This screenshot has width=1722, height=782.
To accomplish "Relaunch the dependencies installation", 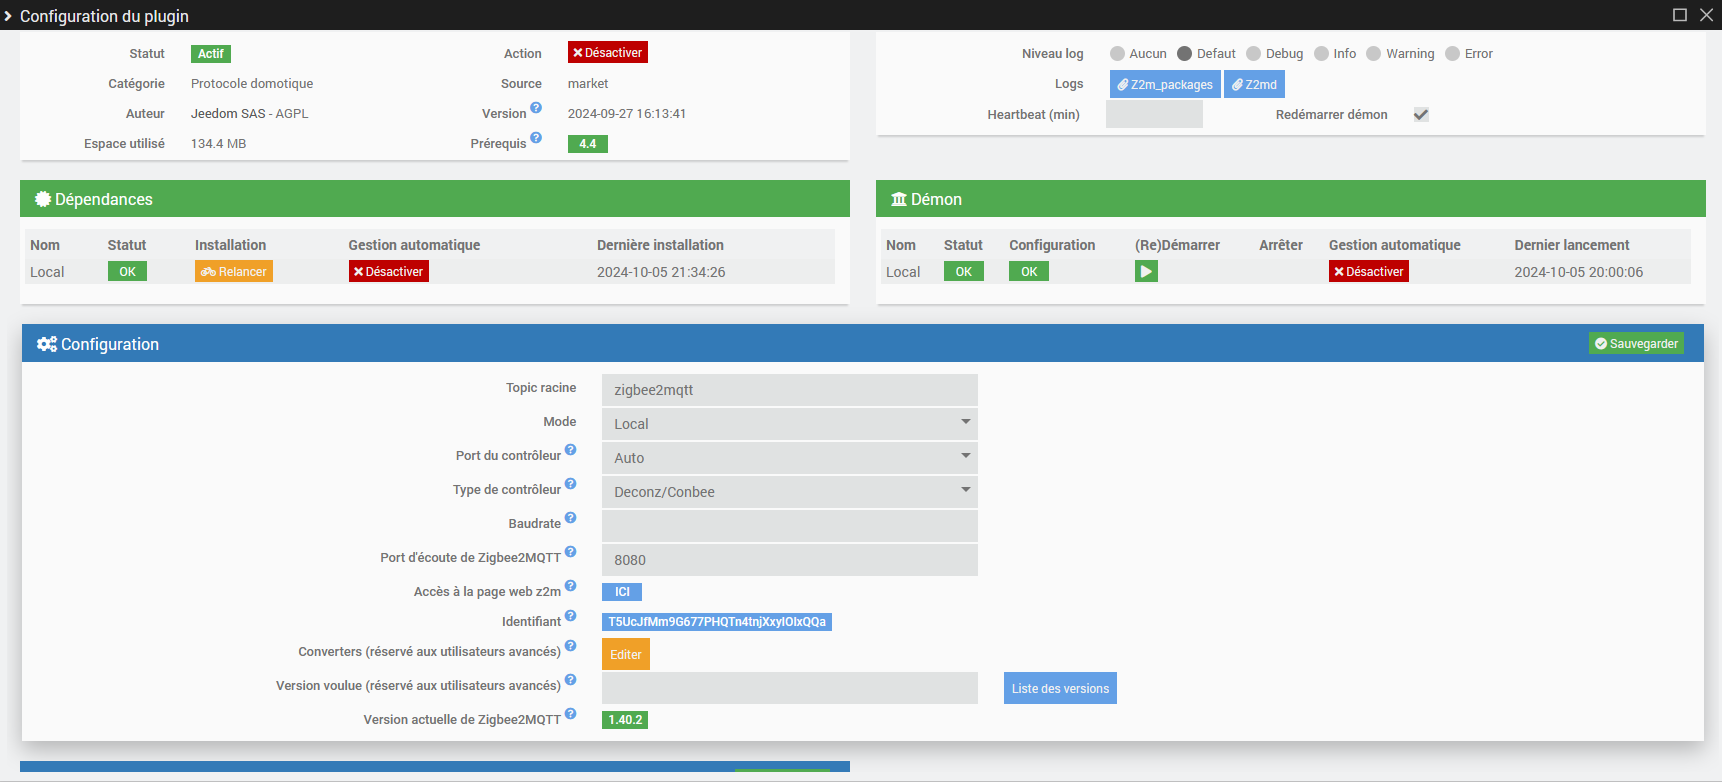I will coord(234,271).
